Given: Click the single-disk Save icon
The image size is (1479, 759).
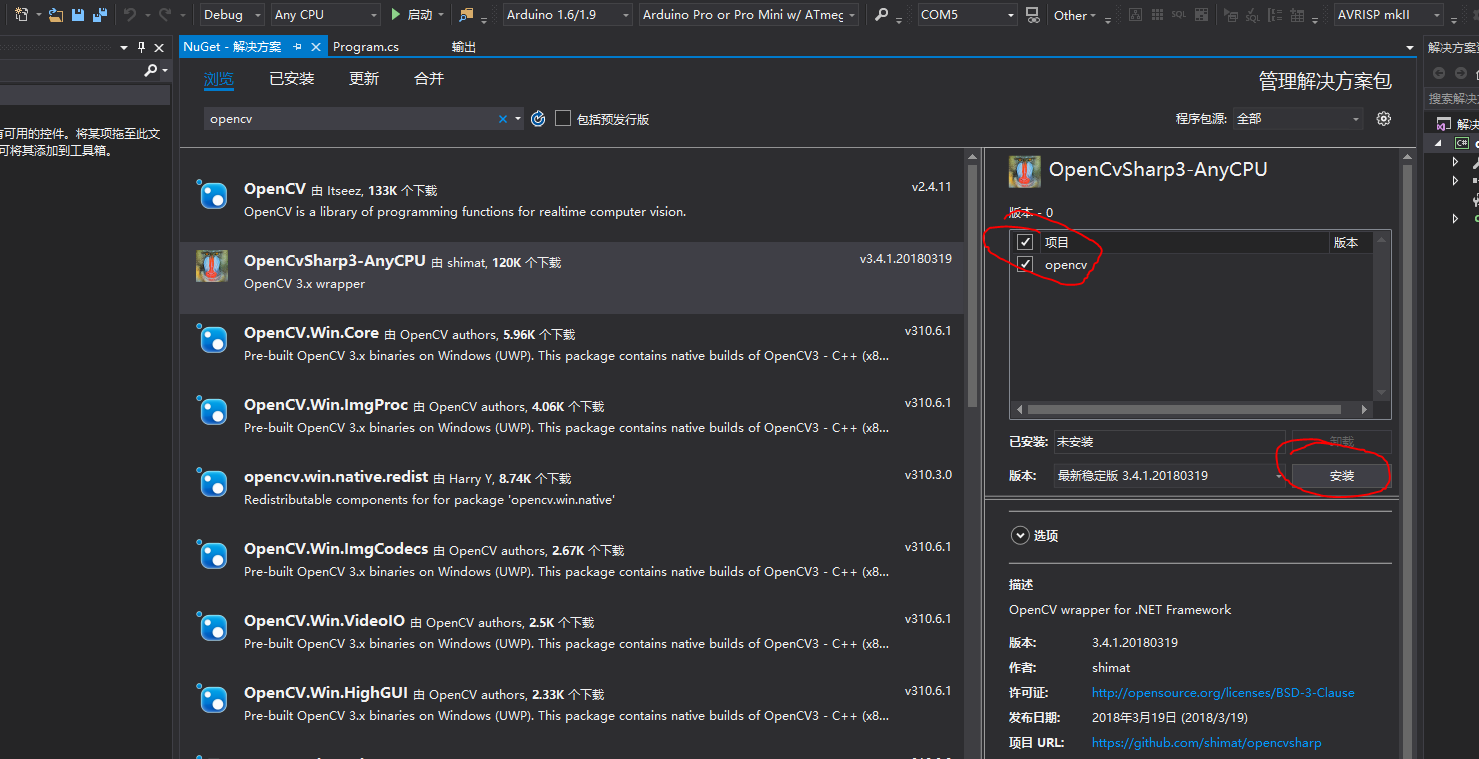Looking at the screenshot, I should (x=78, y=15).
